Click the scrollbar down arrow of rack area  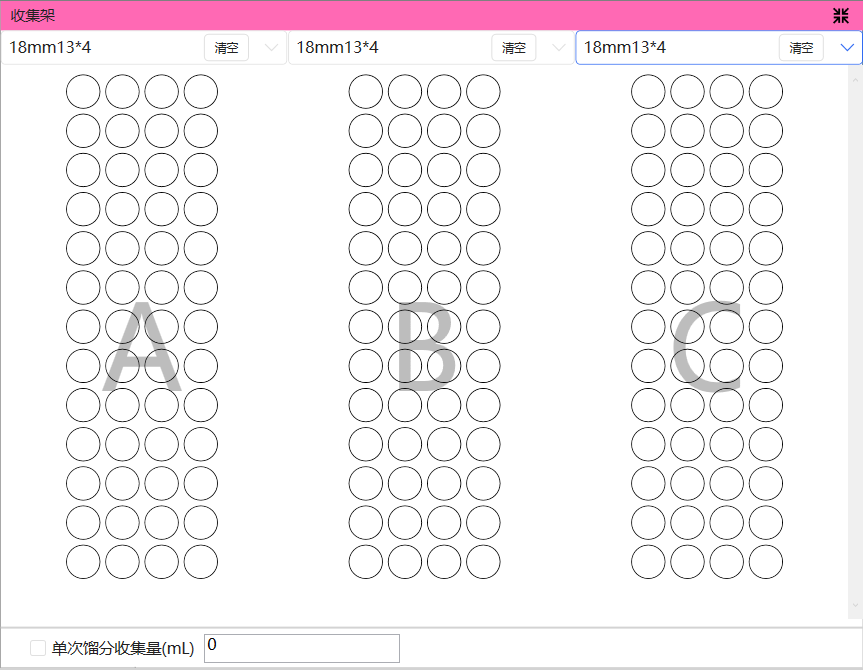coord(855,606)
